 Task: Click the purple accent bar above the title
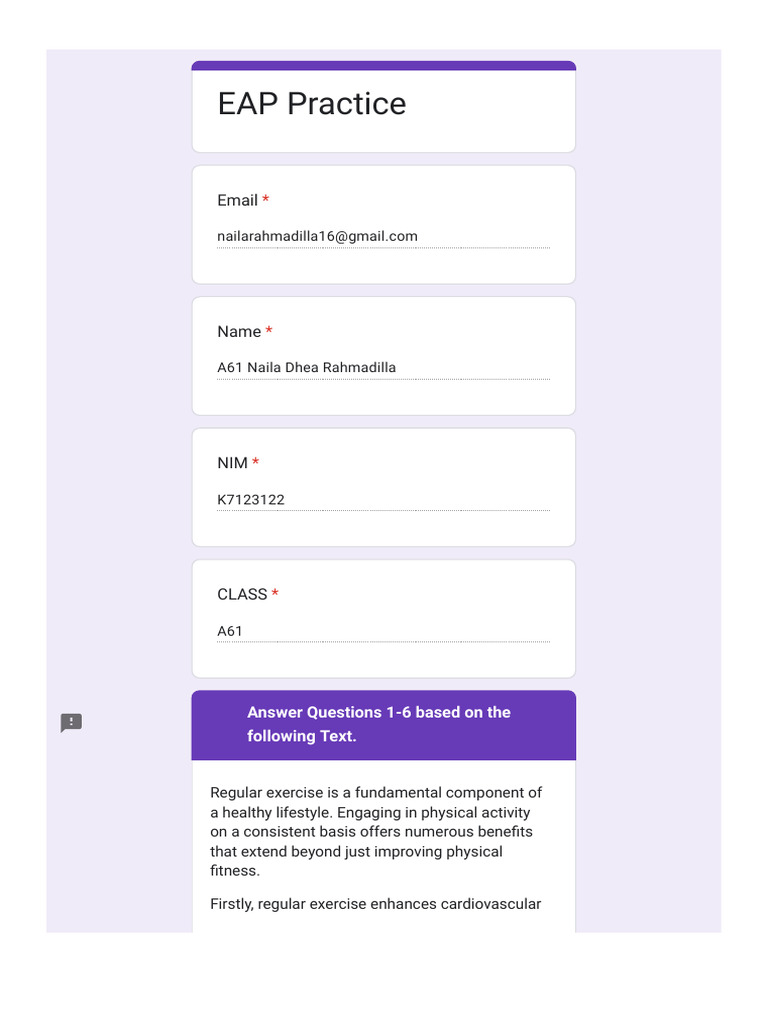coord(383,66)
